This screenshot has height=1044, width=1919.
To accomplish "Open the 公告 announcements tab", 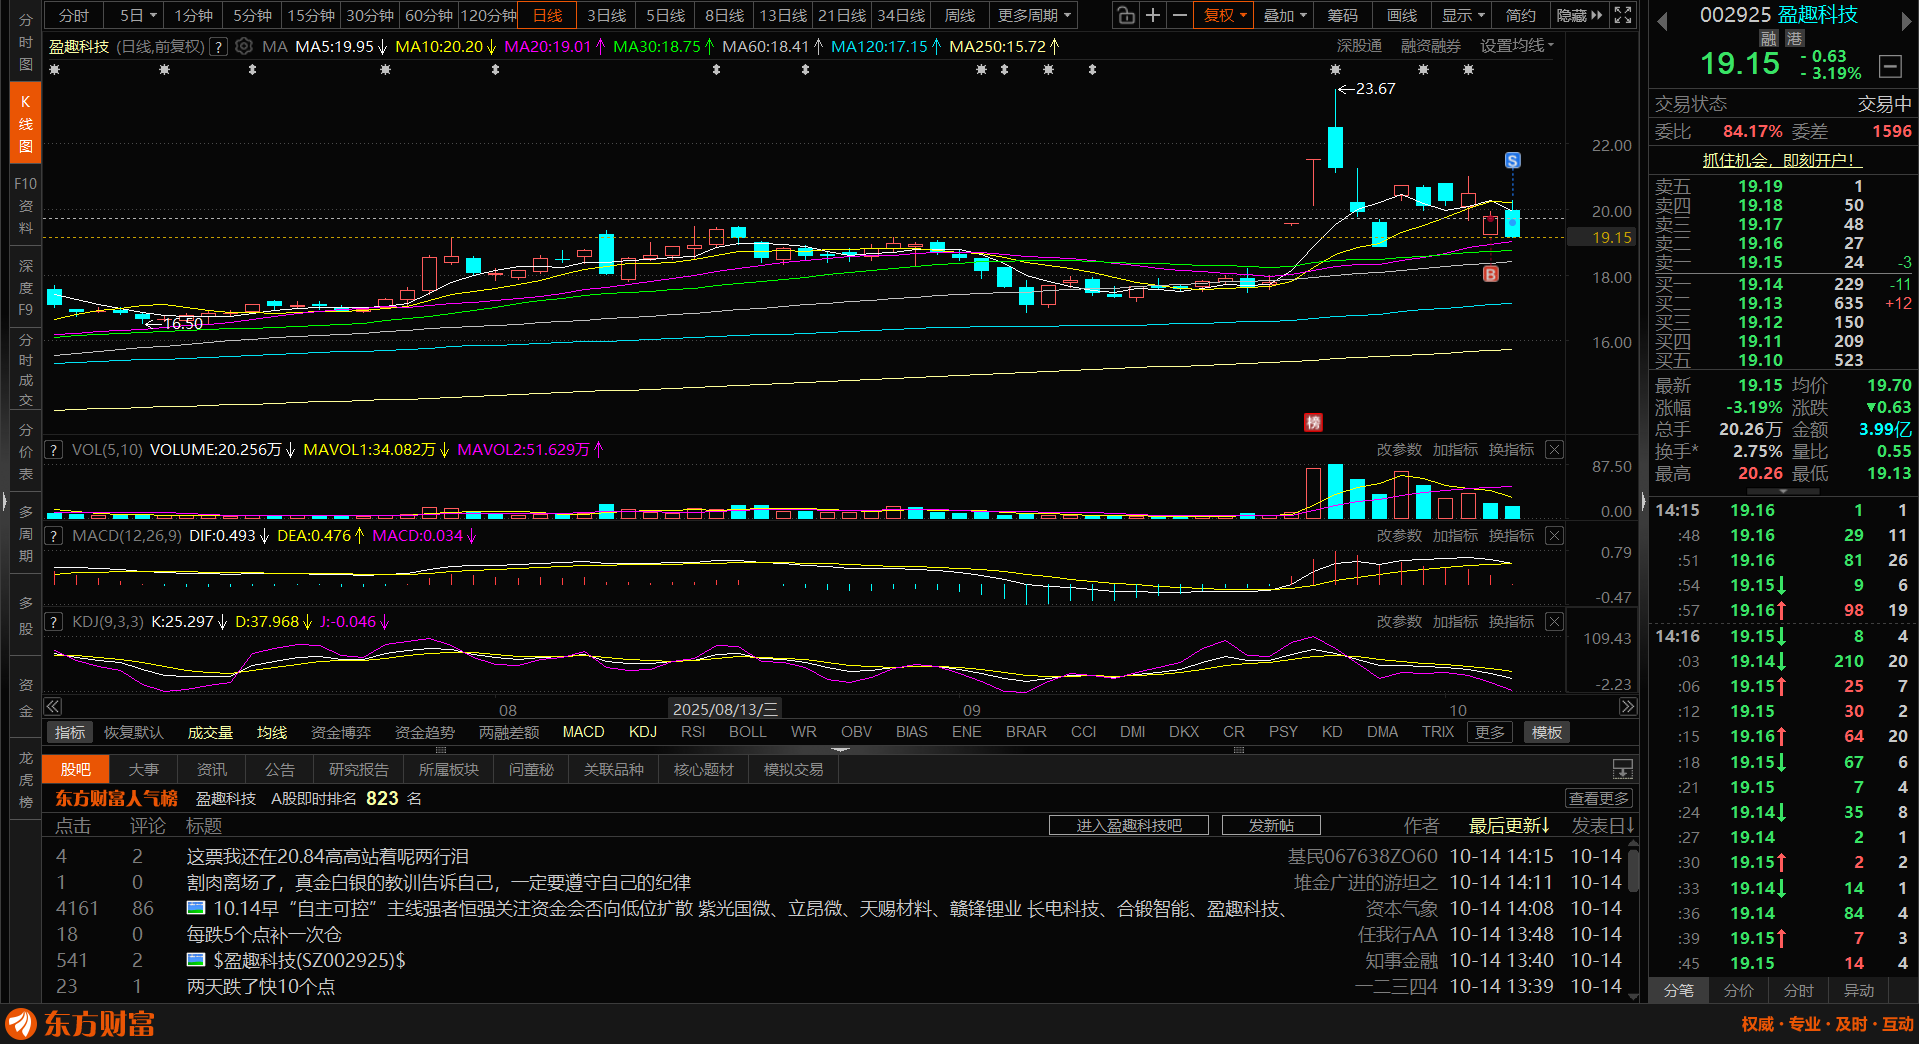I will [x=280, y=769].
